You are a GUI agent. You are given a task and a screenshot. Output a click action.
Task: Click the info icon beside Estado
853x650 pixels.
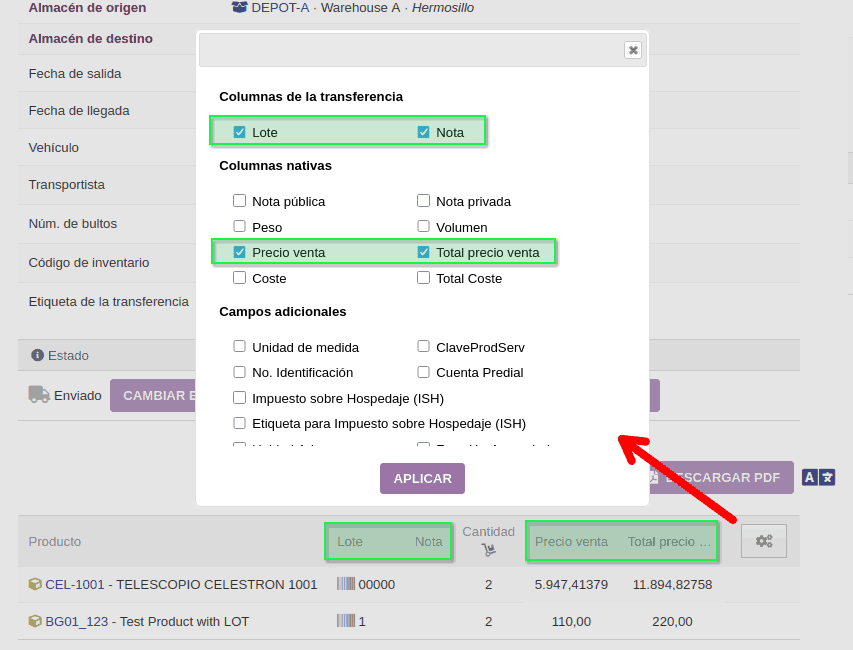point(38,355)
